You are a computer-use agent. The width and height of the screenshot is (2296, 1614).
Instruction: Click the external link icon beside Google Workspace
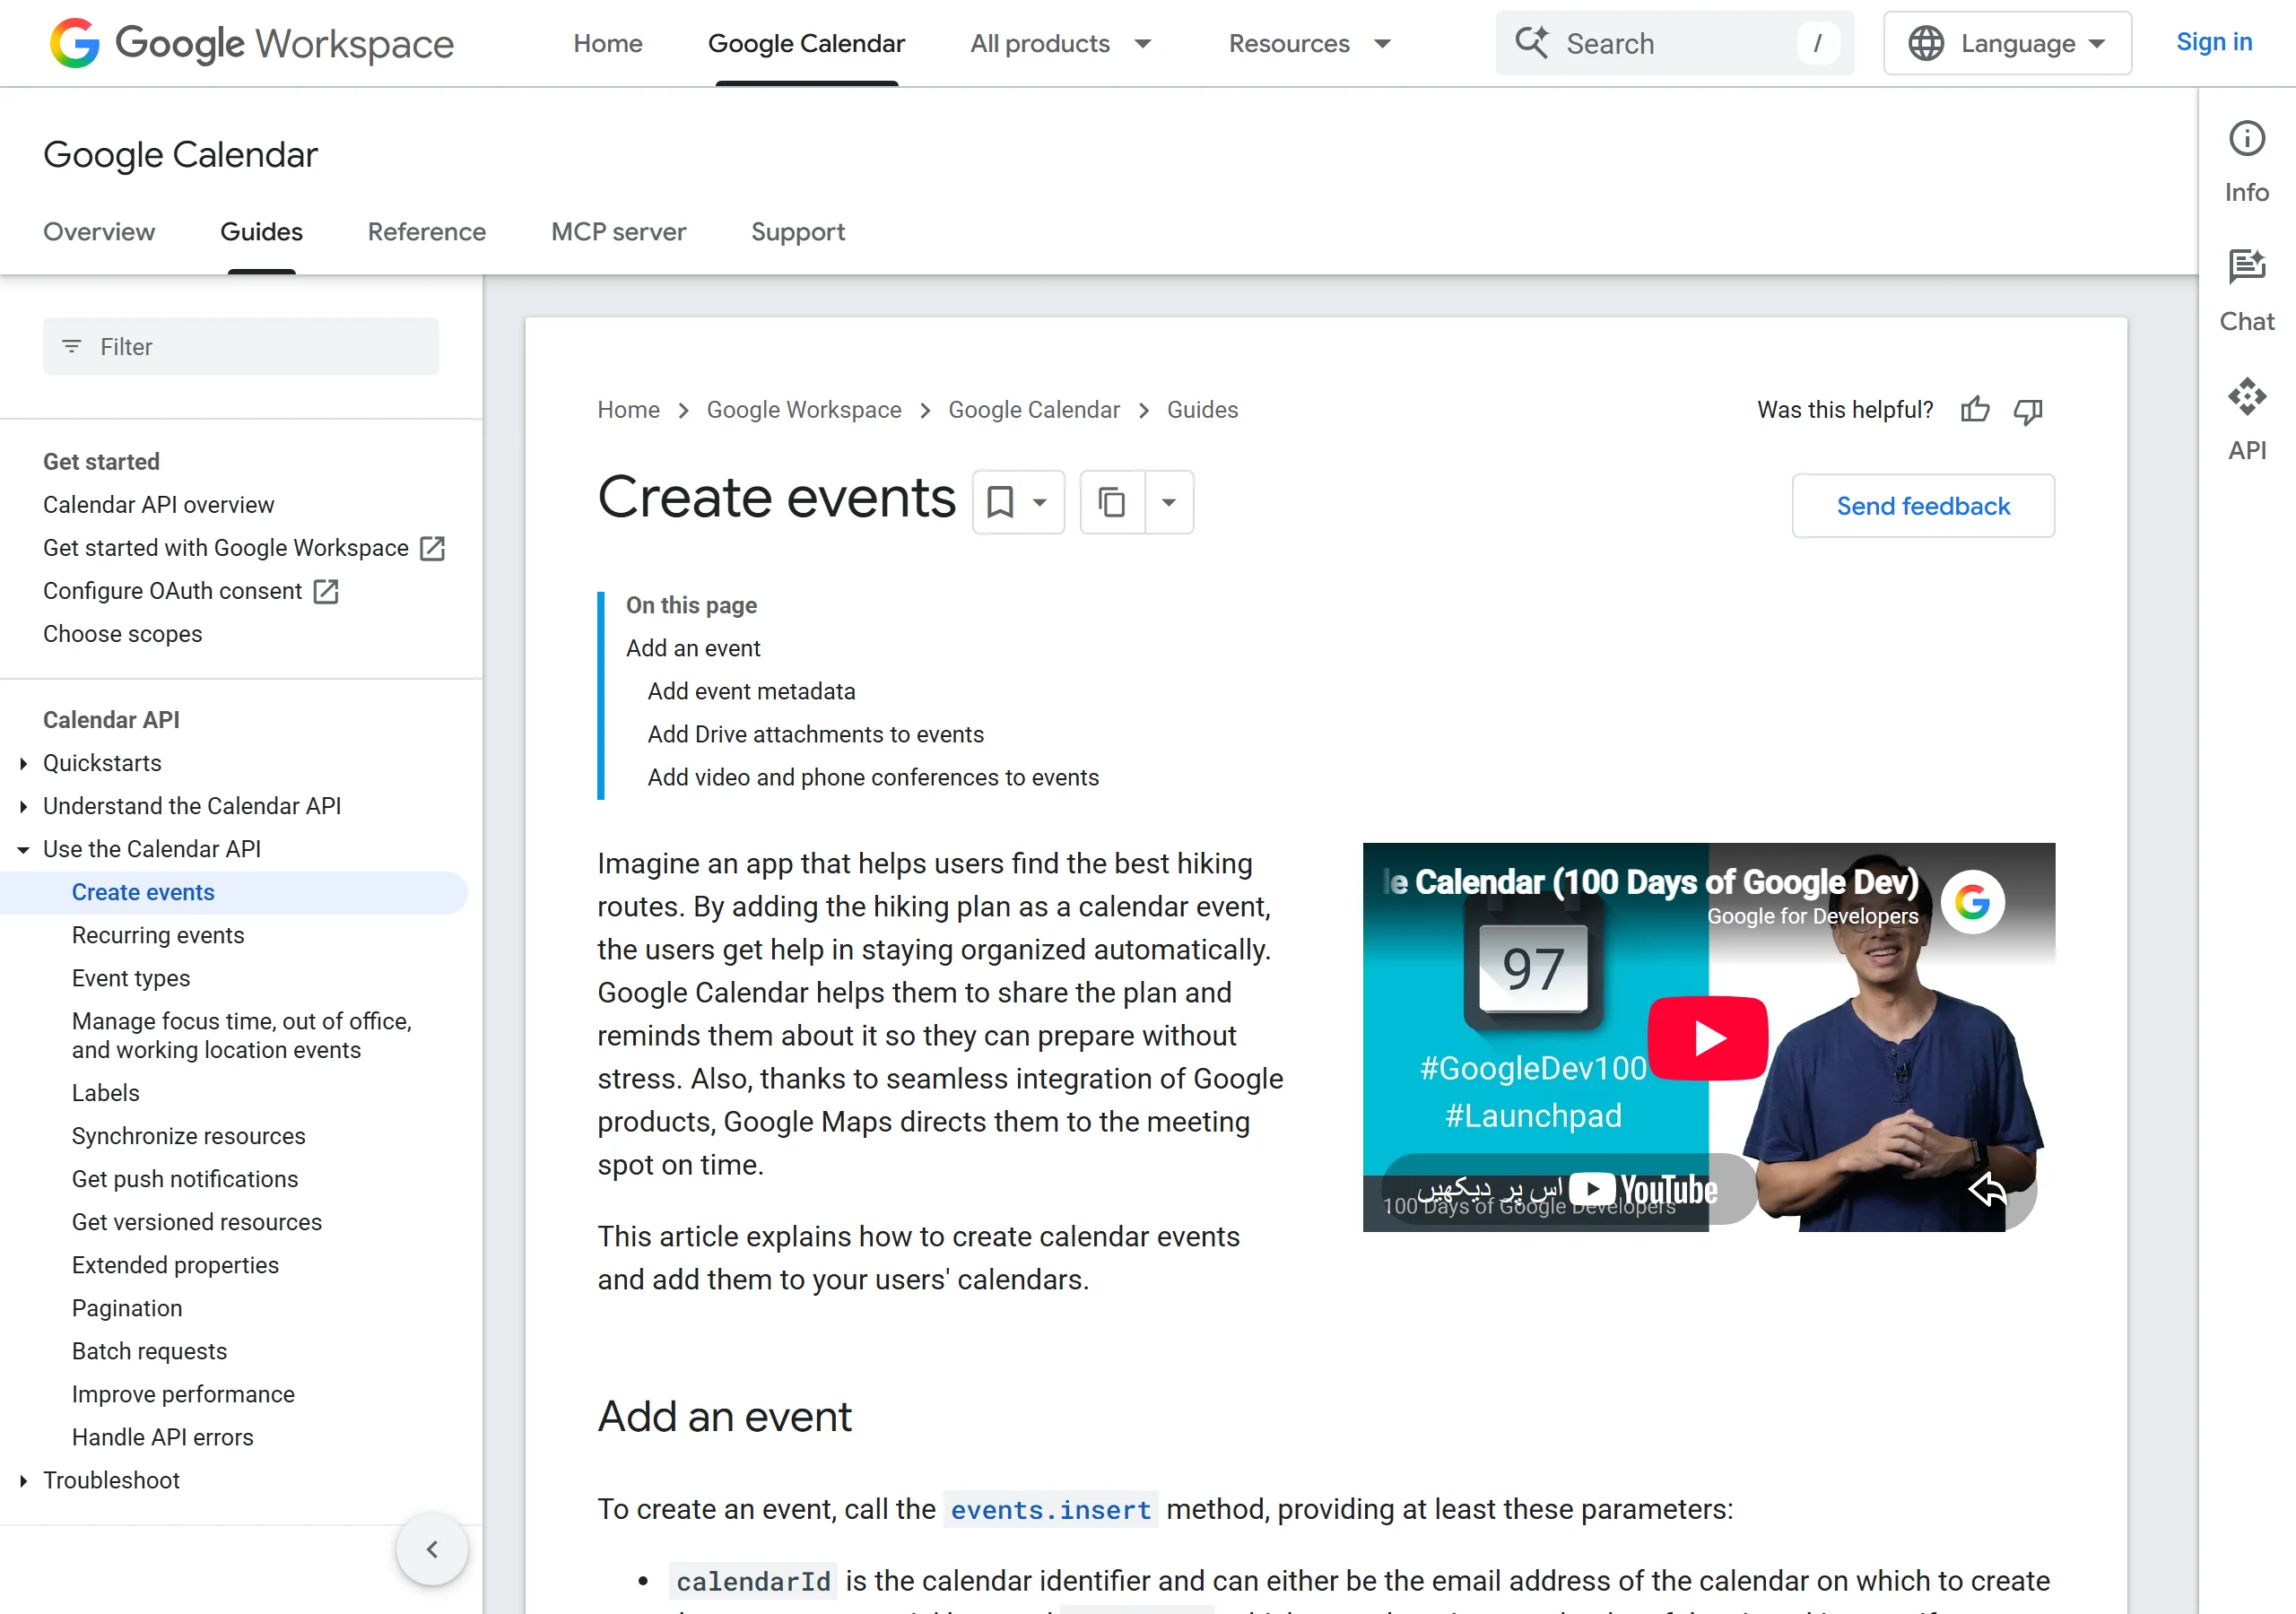tap(432, 548)
